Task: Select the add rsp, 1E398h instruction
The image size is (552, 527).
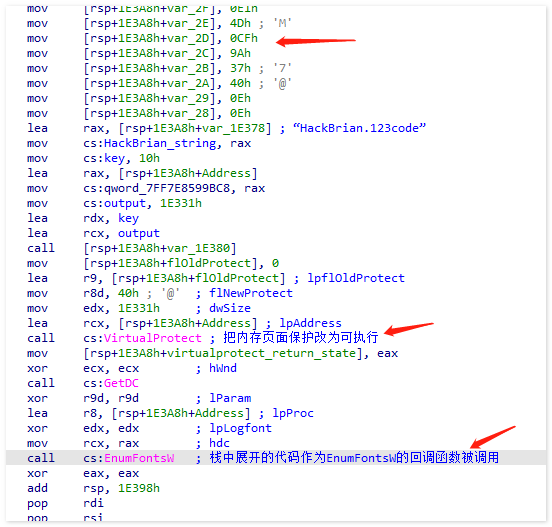Action: 93,488
